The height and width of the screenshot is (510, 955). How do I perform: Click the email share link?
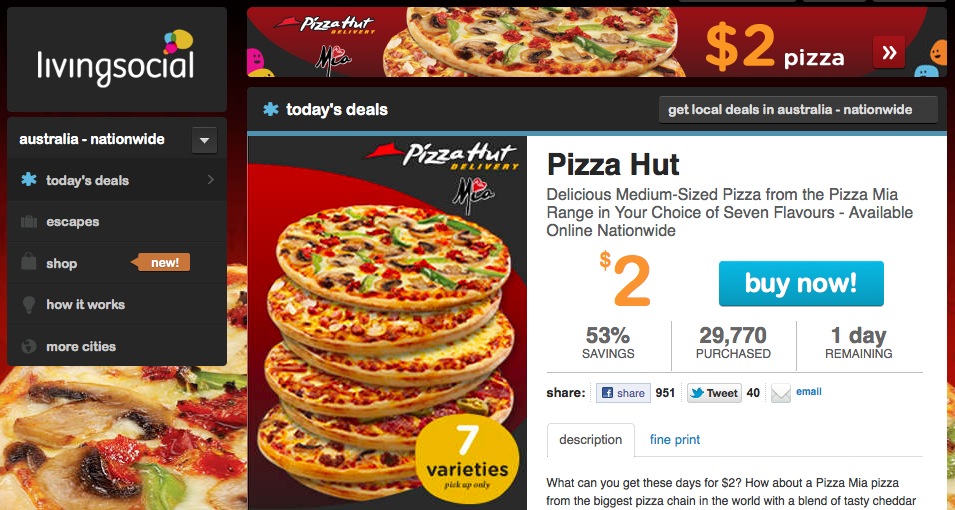809,392
